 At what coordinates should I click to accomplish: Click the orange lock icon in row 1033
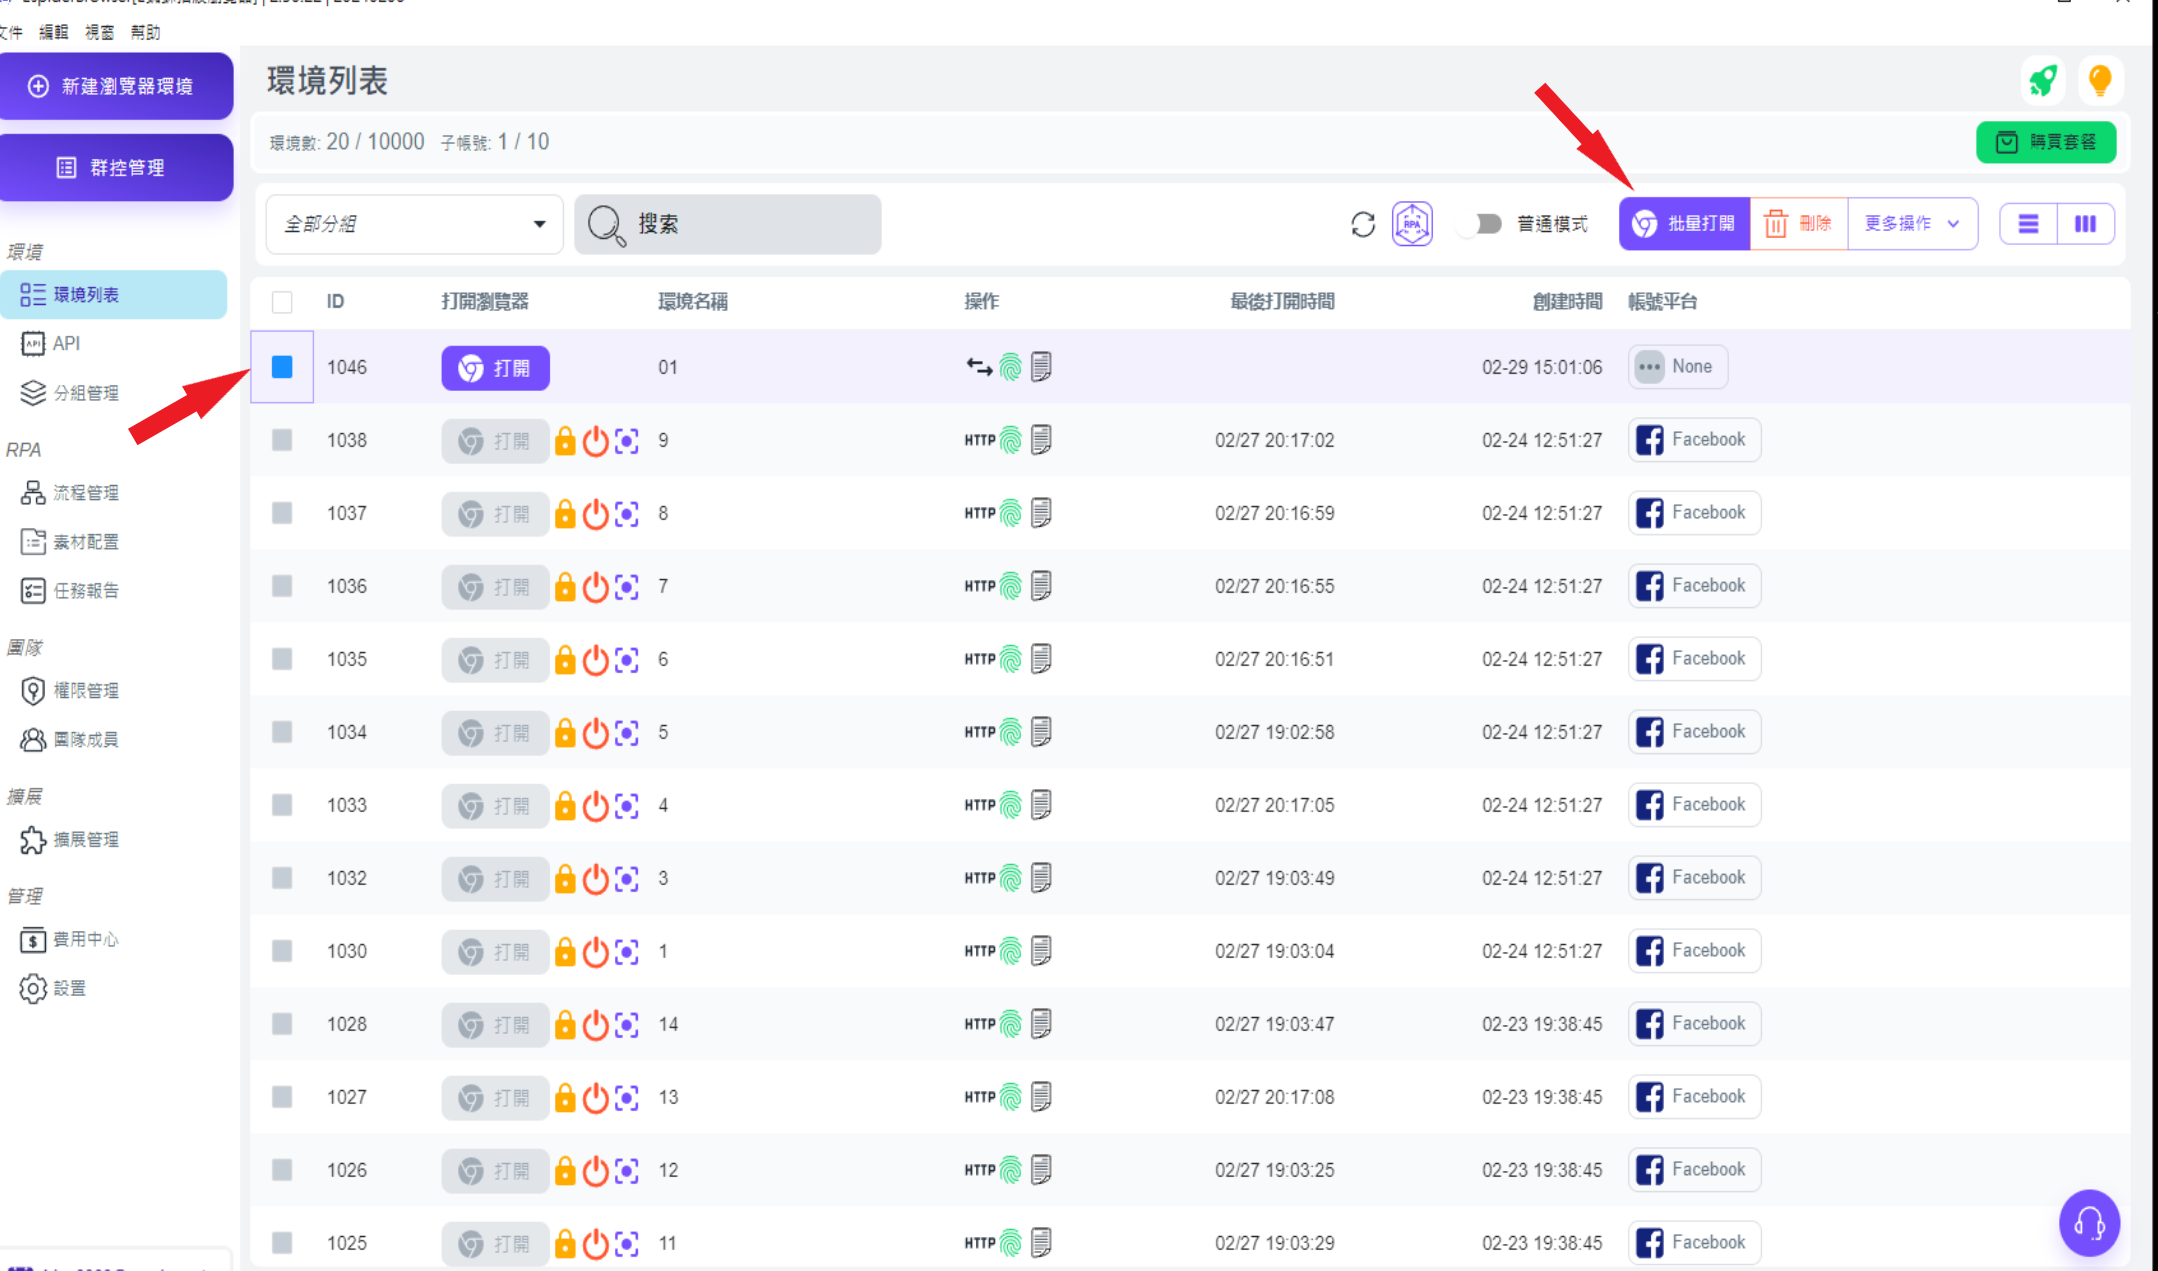click(565, 806)
